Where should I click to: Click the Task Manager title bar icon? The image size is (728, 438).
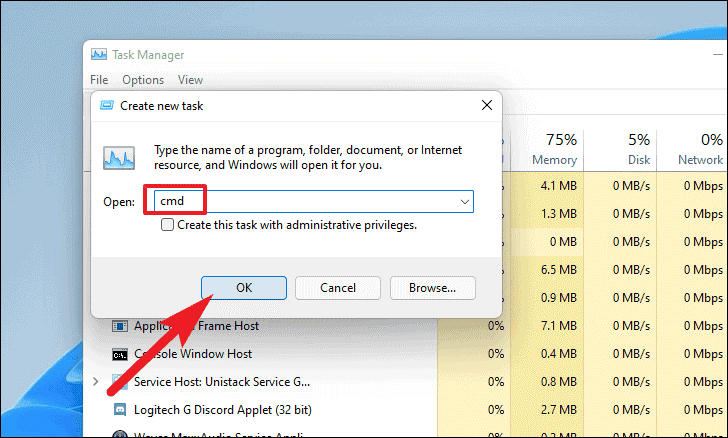pyautogui.click(x=99, y=55)
